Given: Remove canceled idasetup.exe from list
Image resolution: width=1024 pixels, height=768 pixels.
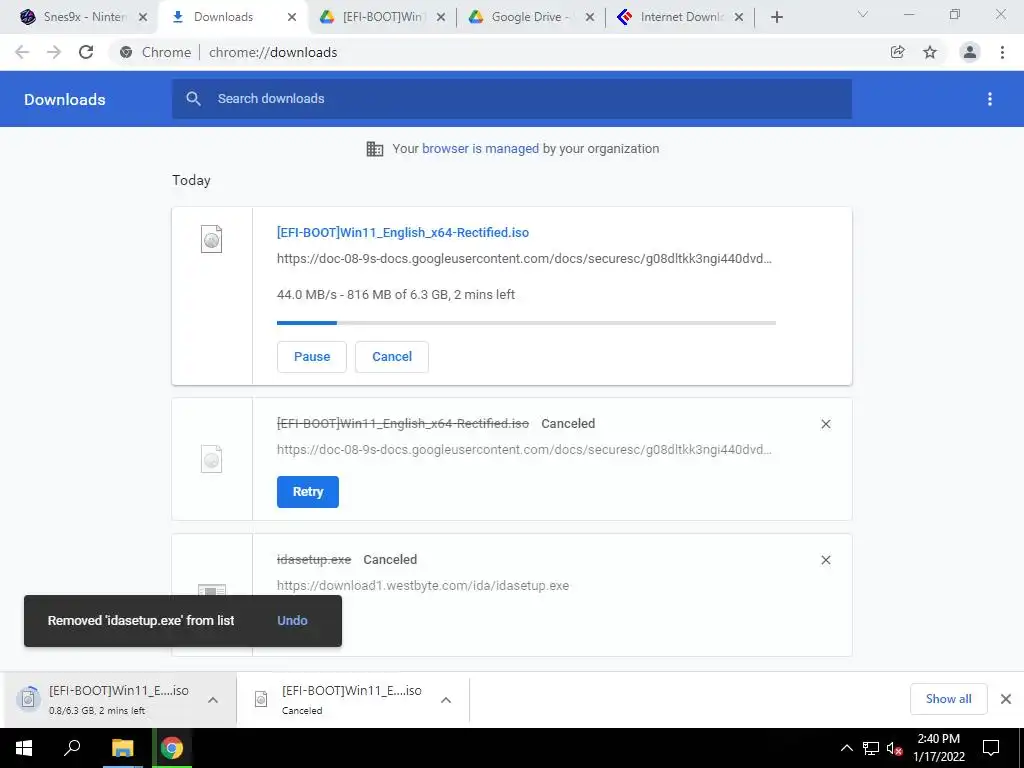Looking at the screenshot, I should tap(825, 560).
